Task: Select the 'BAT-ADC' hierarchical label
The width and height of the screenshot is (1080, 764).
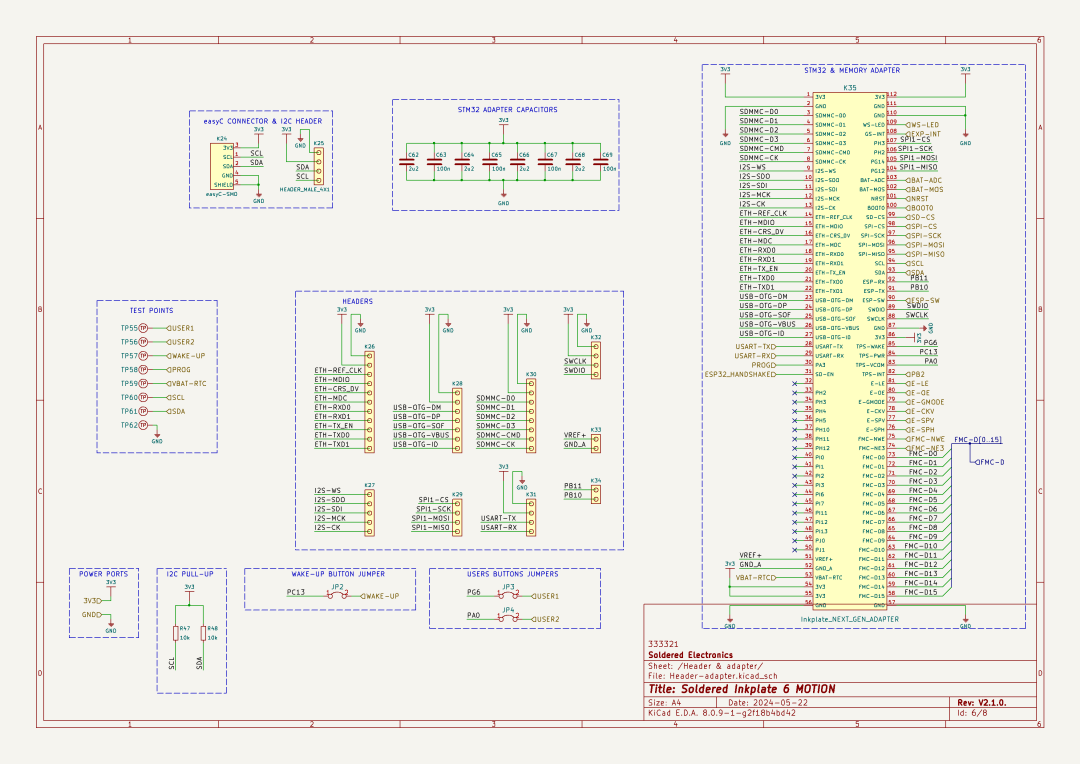Action: 924,180
